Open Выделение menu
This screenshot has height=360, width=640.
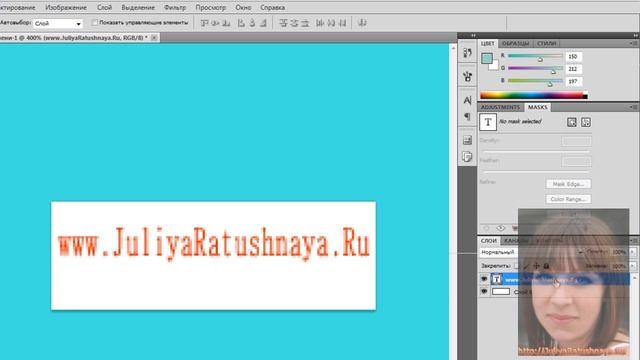138,7
